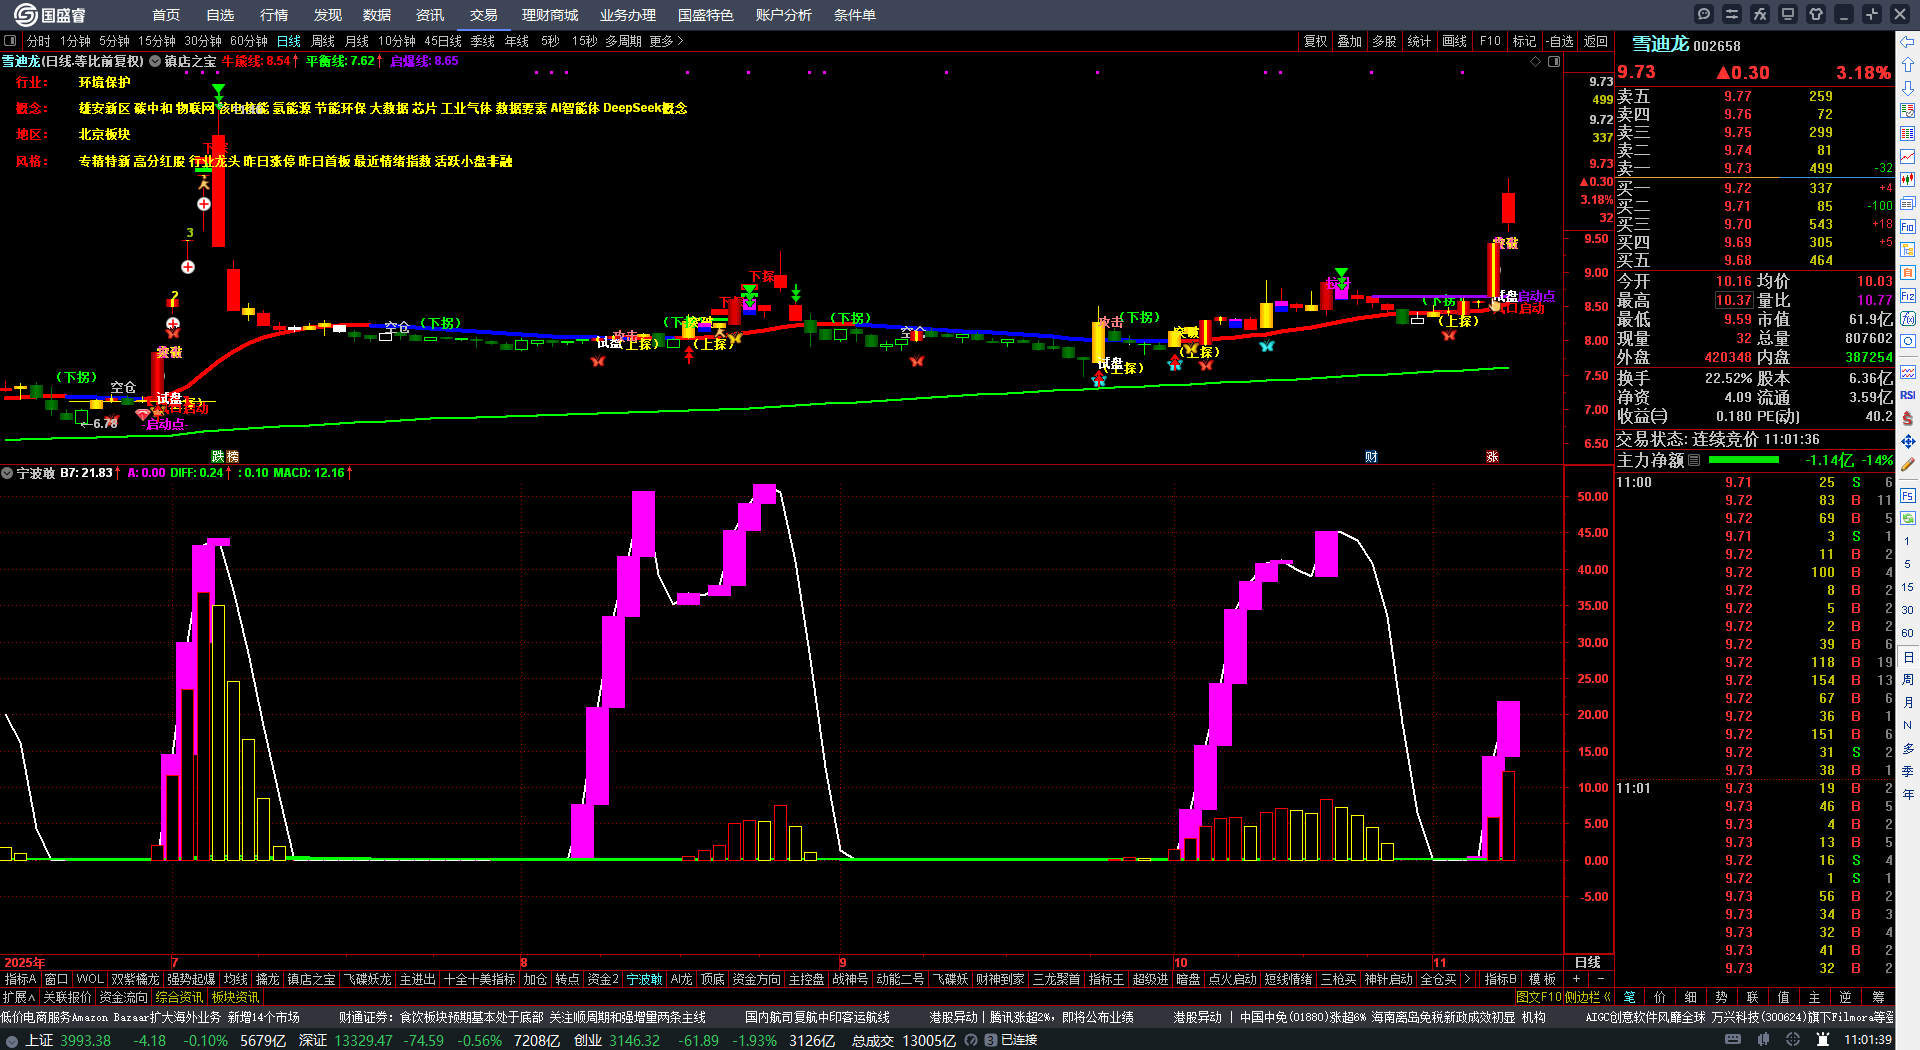The width and height of the screenshot is (1920, 1050).
Task: Expand the 扩展 extension panel
Action: 19,997
